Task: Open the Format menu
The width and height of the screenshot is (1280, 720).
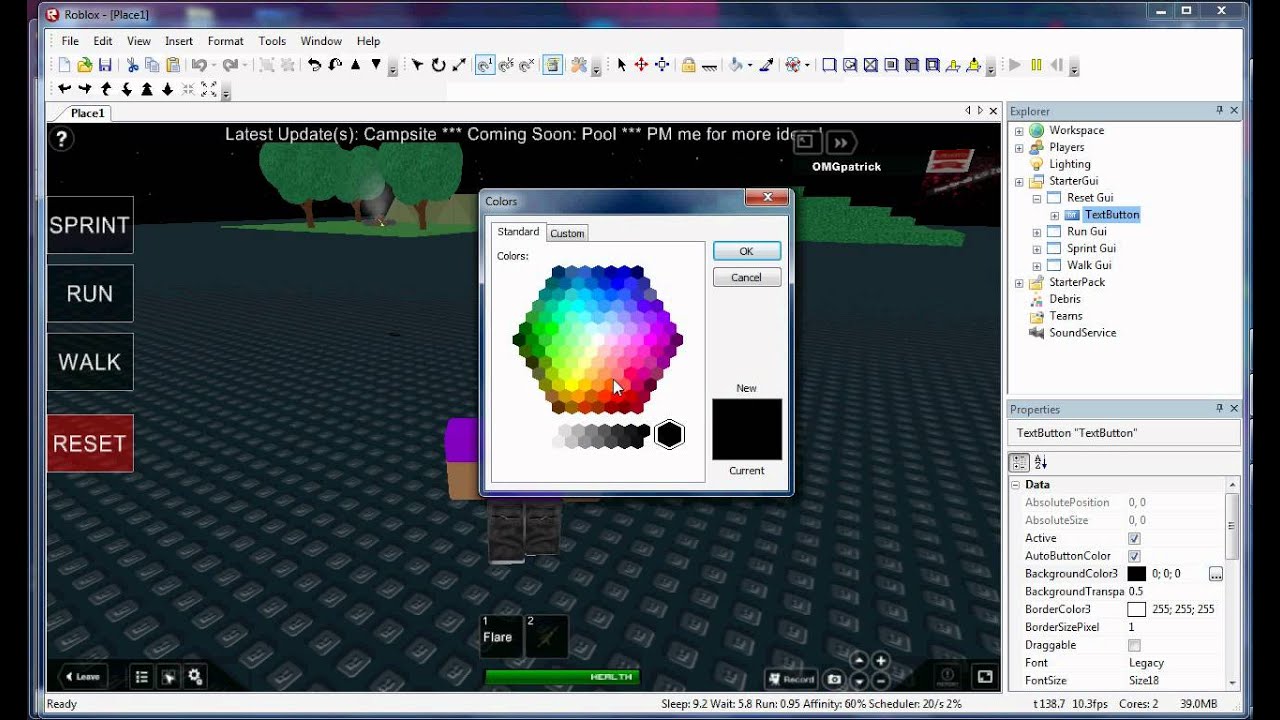Action: pos(226,41)
